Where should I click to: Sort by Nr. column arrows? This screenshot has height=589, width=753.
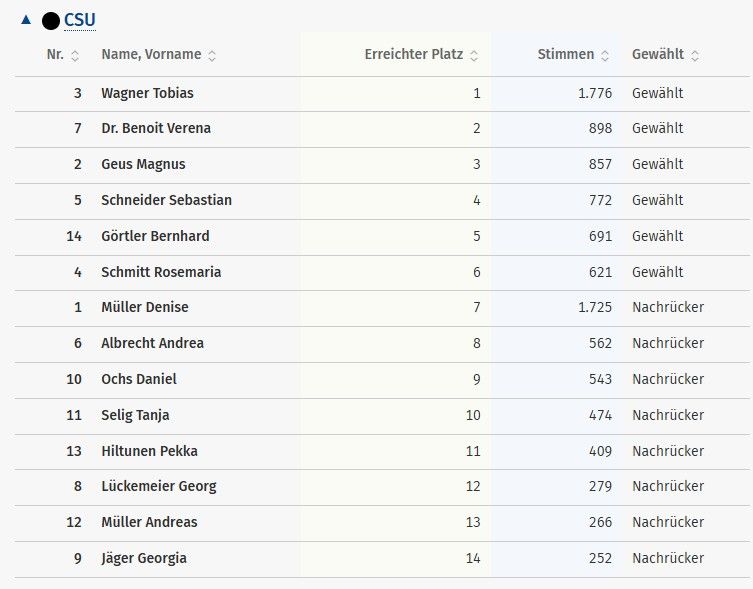(75, 55)
